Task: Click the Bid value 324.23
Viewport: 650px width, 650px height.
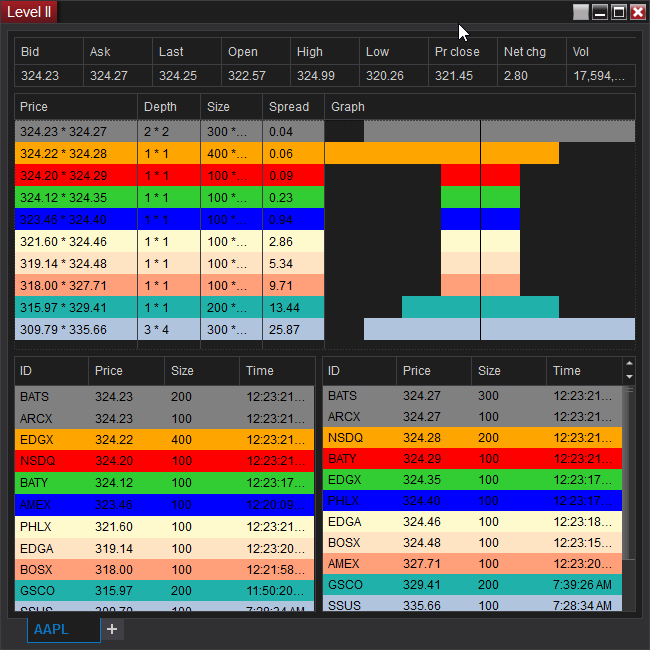Action: point(49,75)
